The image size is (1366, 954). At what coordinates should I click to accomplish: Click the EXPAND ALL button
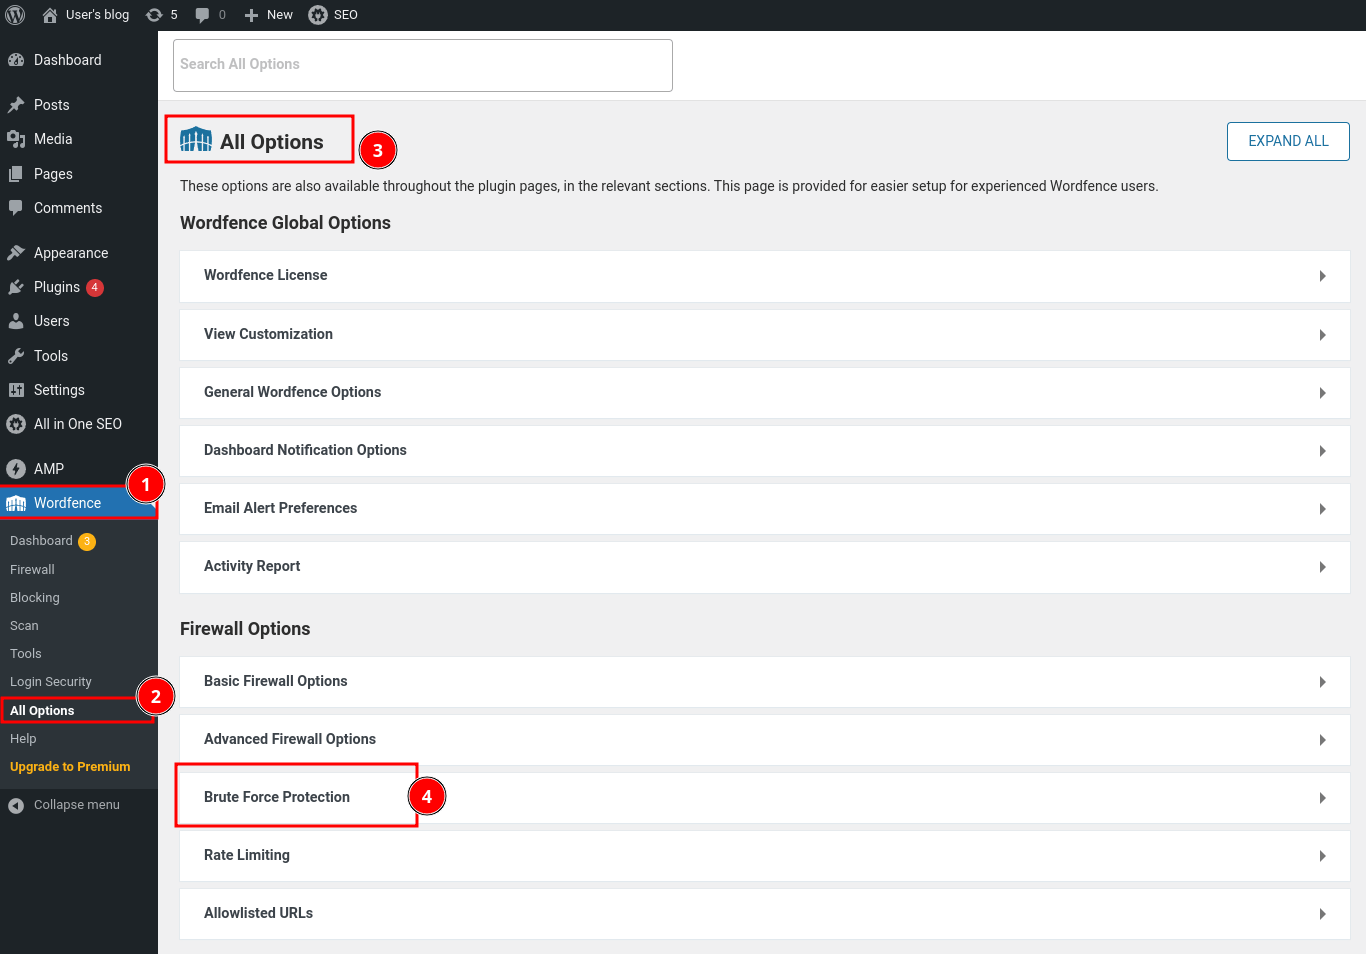(x=1288, y=141)
